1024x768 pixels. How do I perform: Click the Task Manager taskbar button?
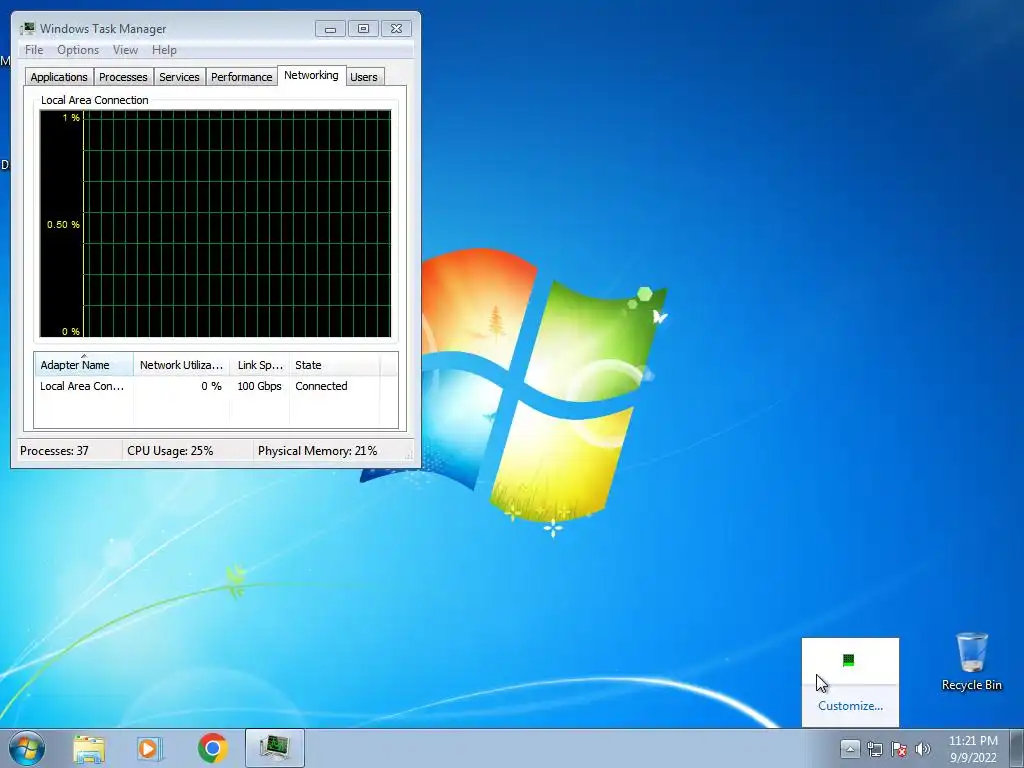point(275,748)
